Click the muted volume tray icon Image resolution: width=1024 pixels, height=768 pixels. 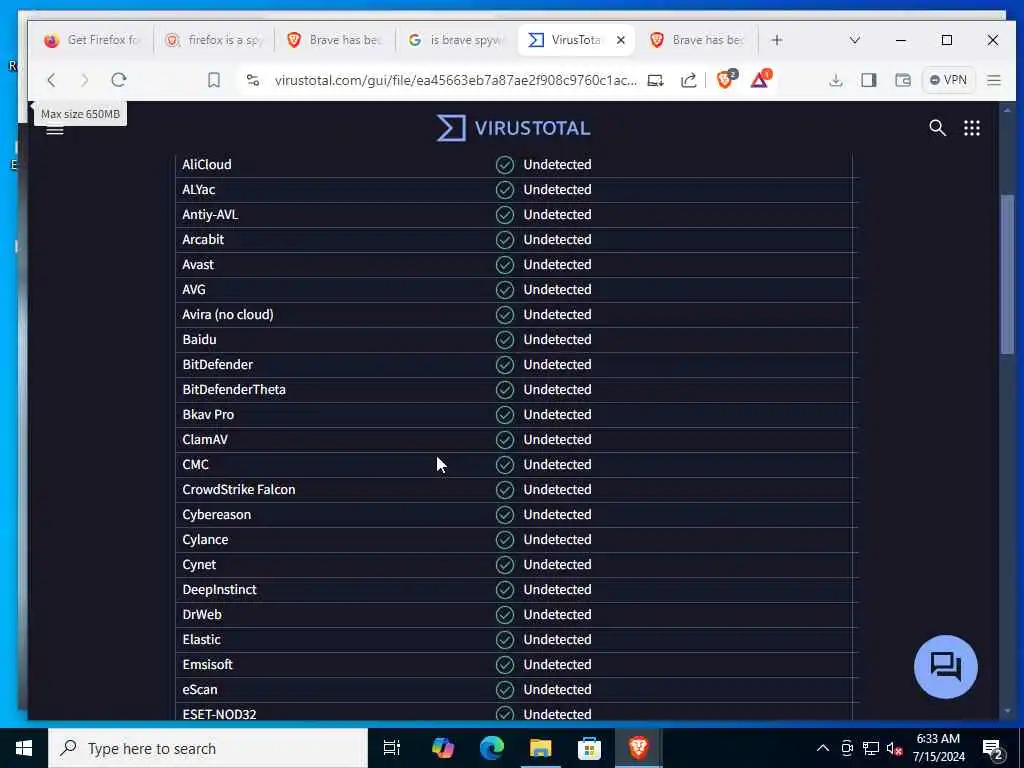(x=894, y=748)
